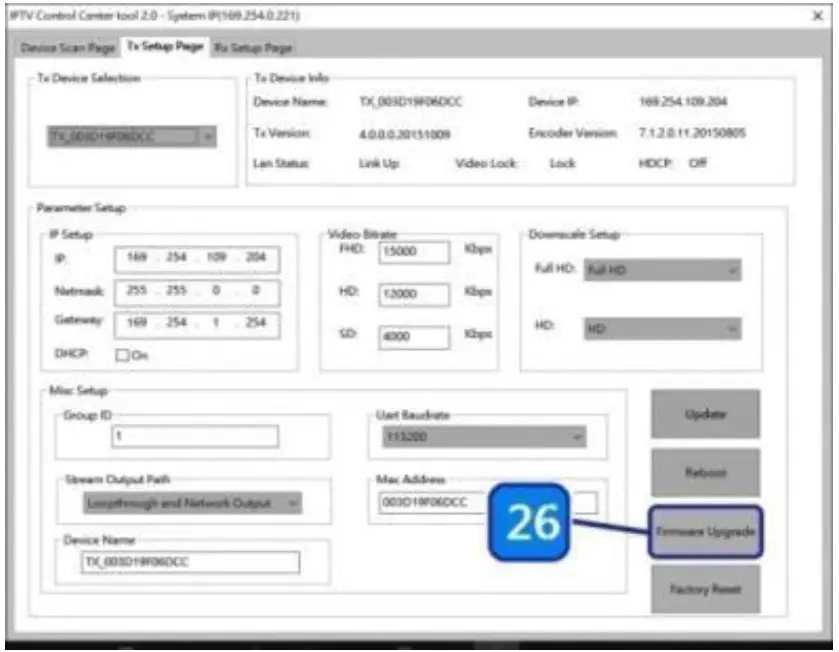Image resolution: width=839 pixels, height=652 pixels.
Task: Click the Netmask input field
Action: 196,292
